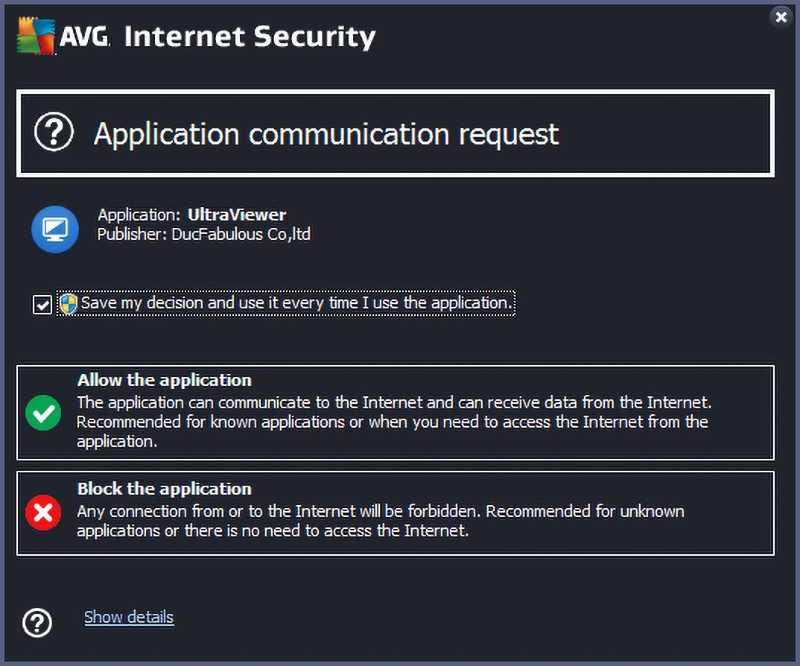This screenshot has width=800, height=666.
Task: Click the DucFabulous Co,ltd publisher text
Action: 241,234
